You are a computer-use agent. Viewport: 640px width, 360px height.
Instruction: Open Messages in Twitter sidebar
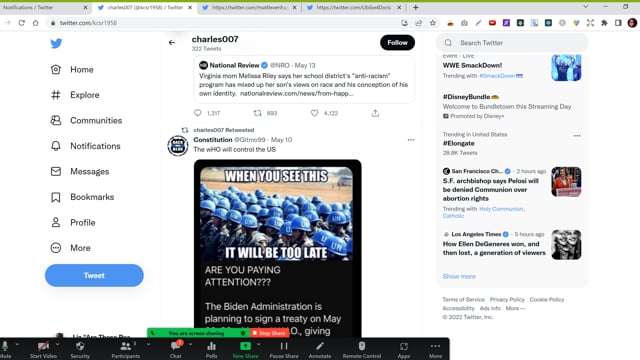click(x=80, y=171)
